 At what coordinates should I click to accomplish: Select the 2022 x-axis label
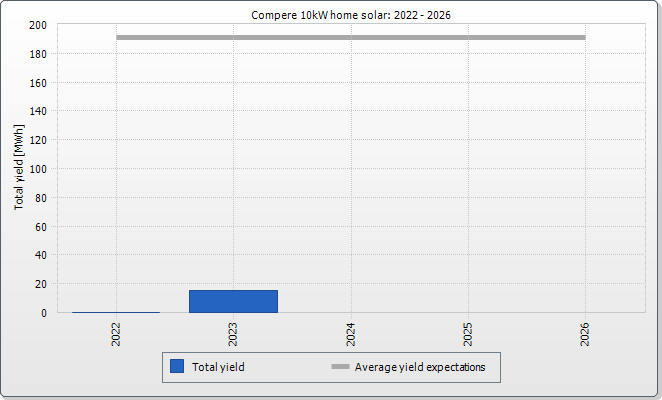(x=117, y=333)
